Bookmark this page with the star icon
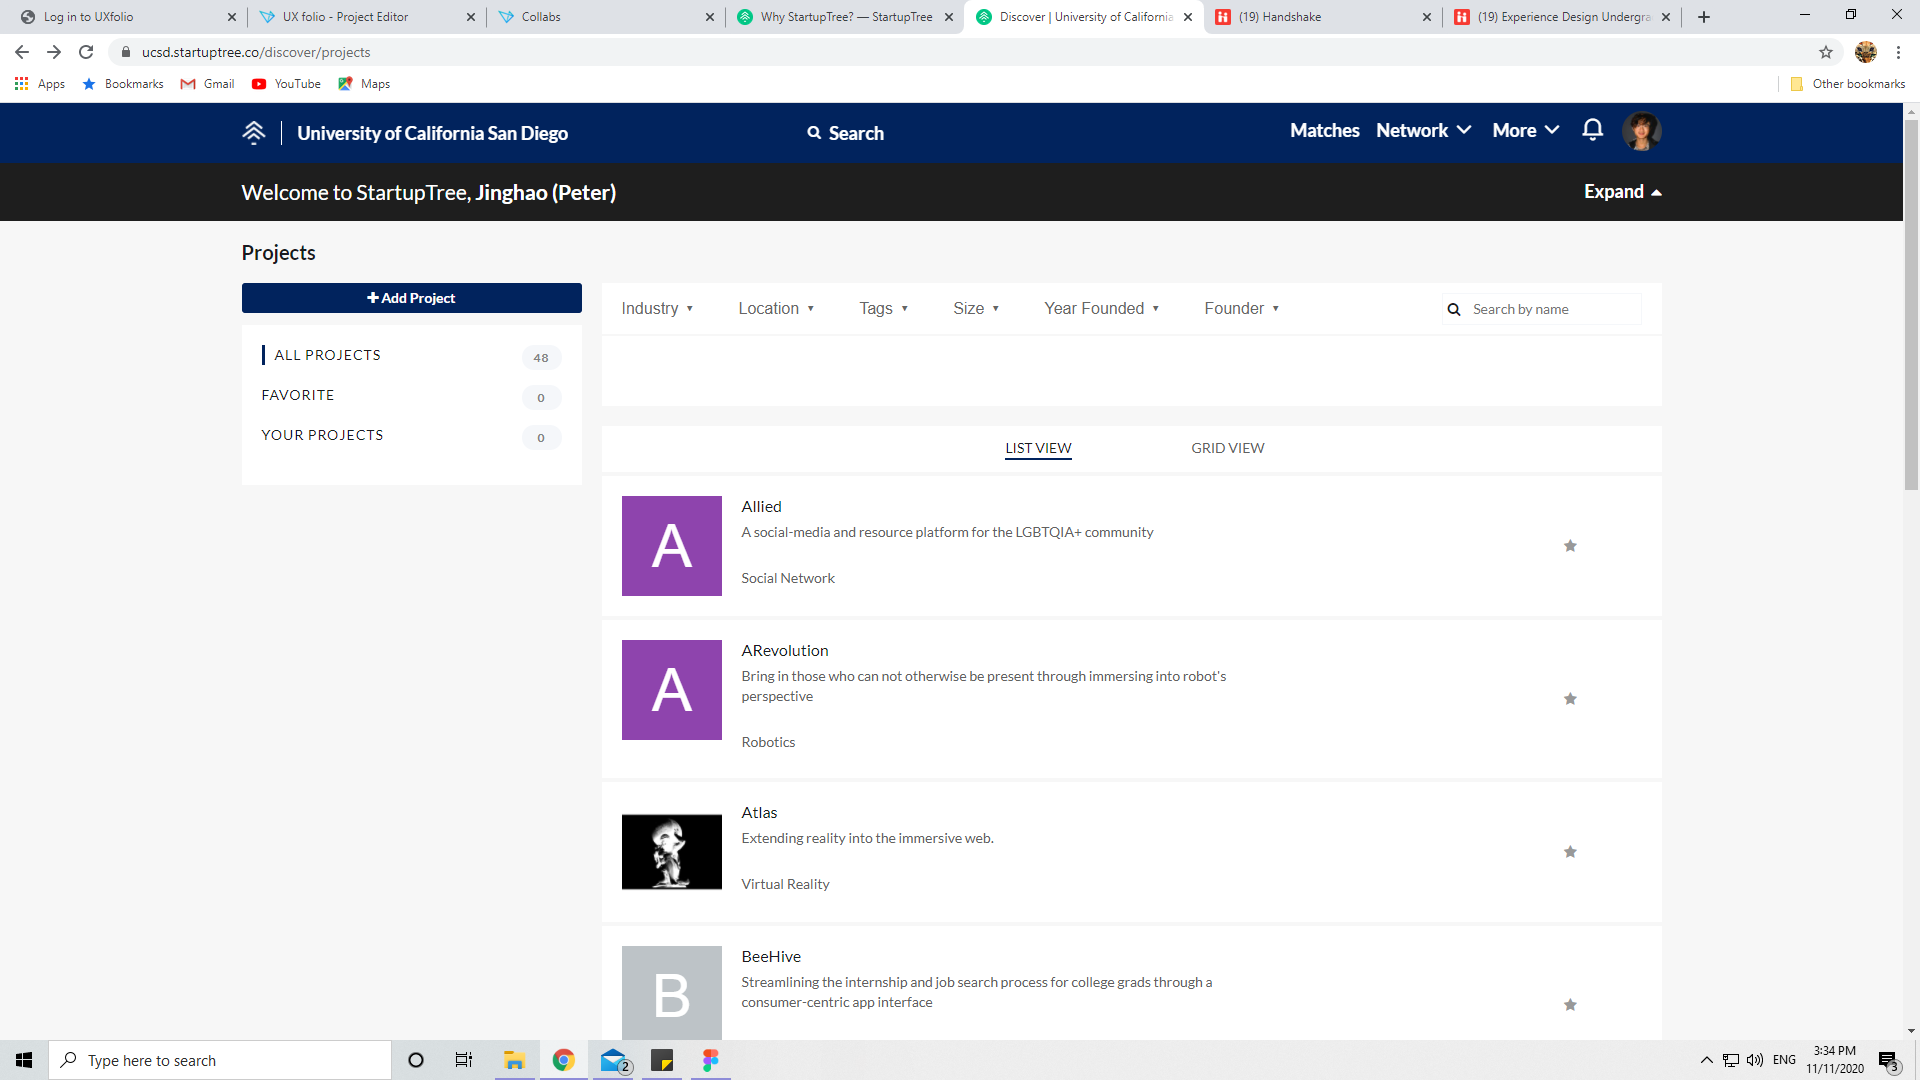 tap(1825, 52)
